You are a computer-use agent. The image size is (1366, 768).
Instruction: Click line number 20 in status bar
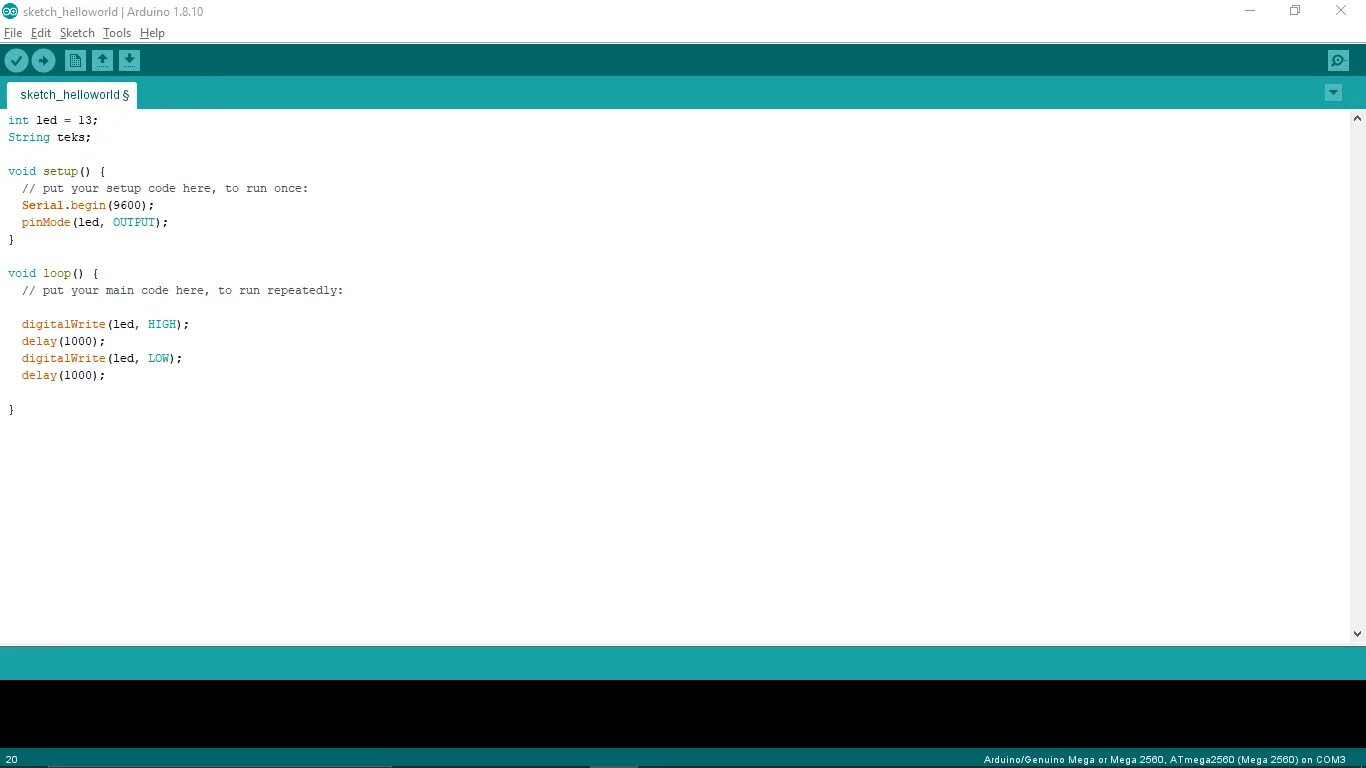coord(12,759)
